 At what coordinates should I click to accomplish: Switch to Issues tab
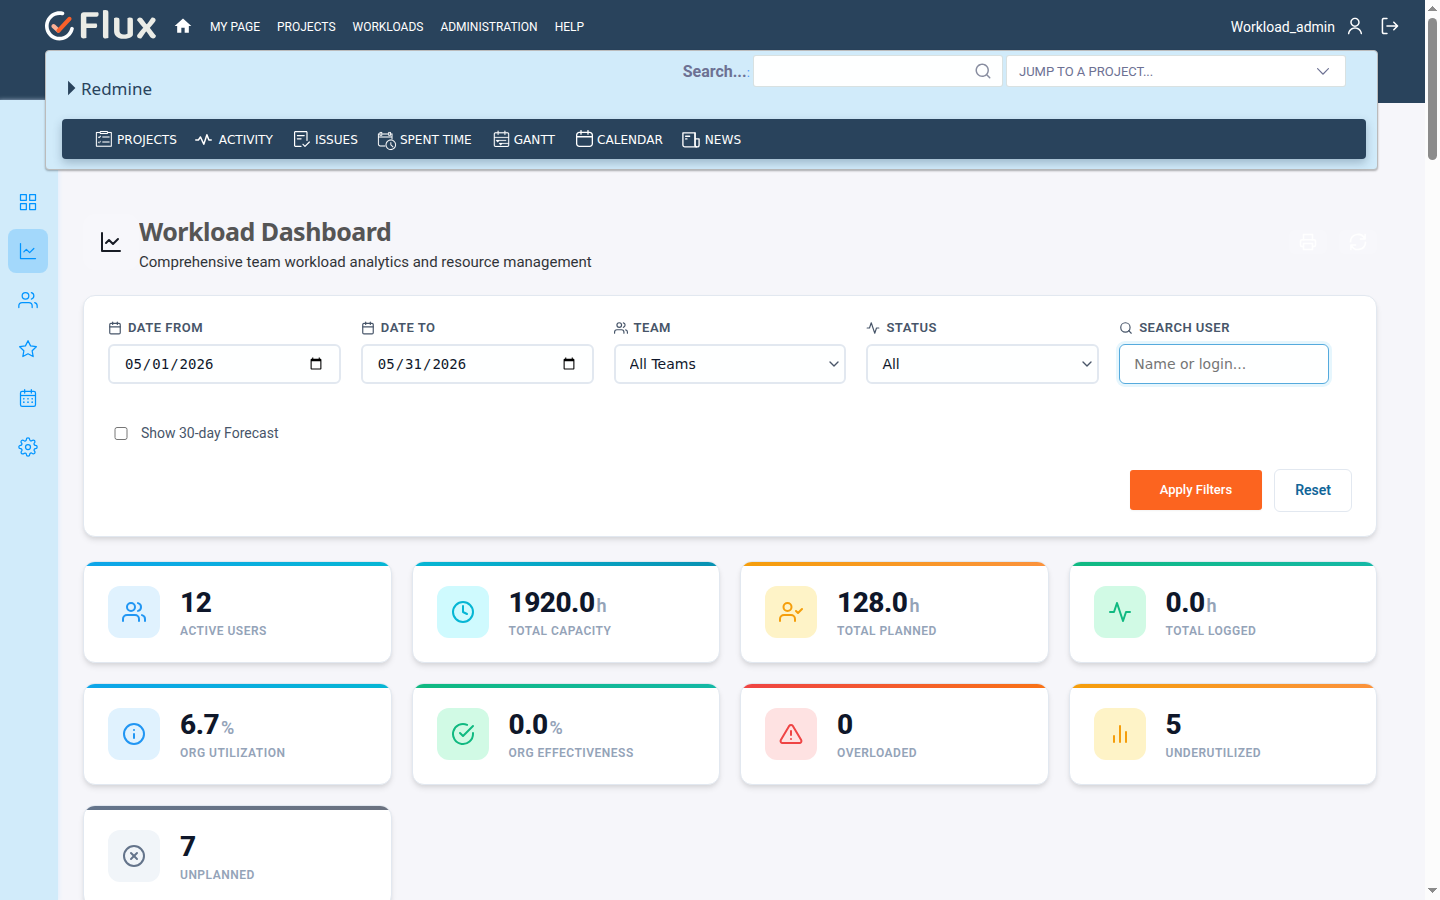[325, 139]
